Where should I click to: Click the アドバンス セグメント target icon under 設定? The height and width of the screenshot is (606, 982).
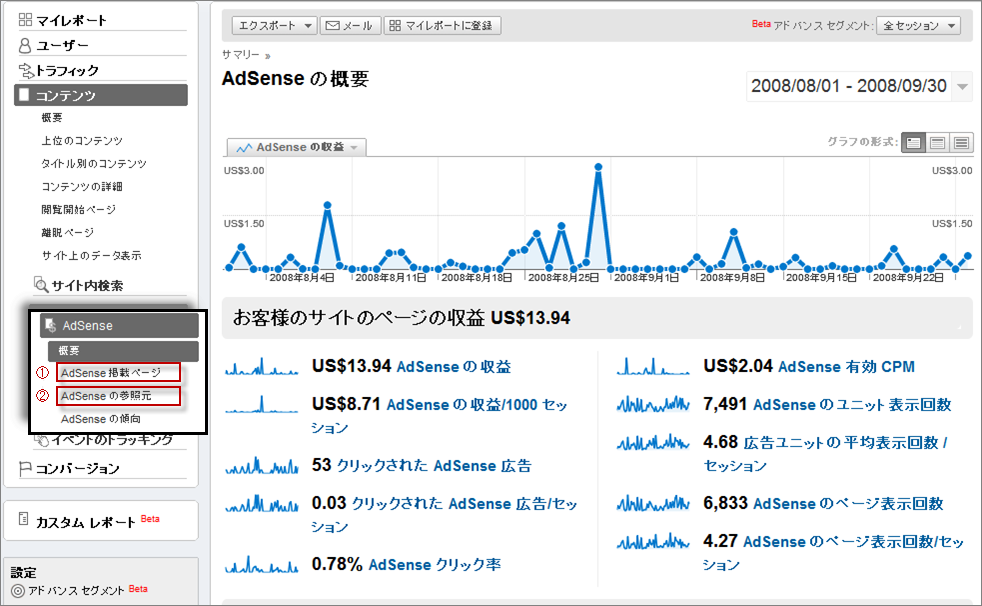(18, 590)
